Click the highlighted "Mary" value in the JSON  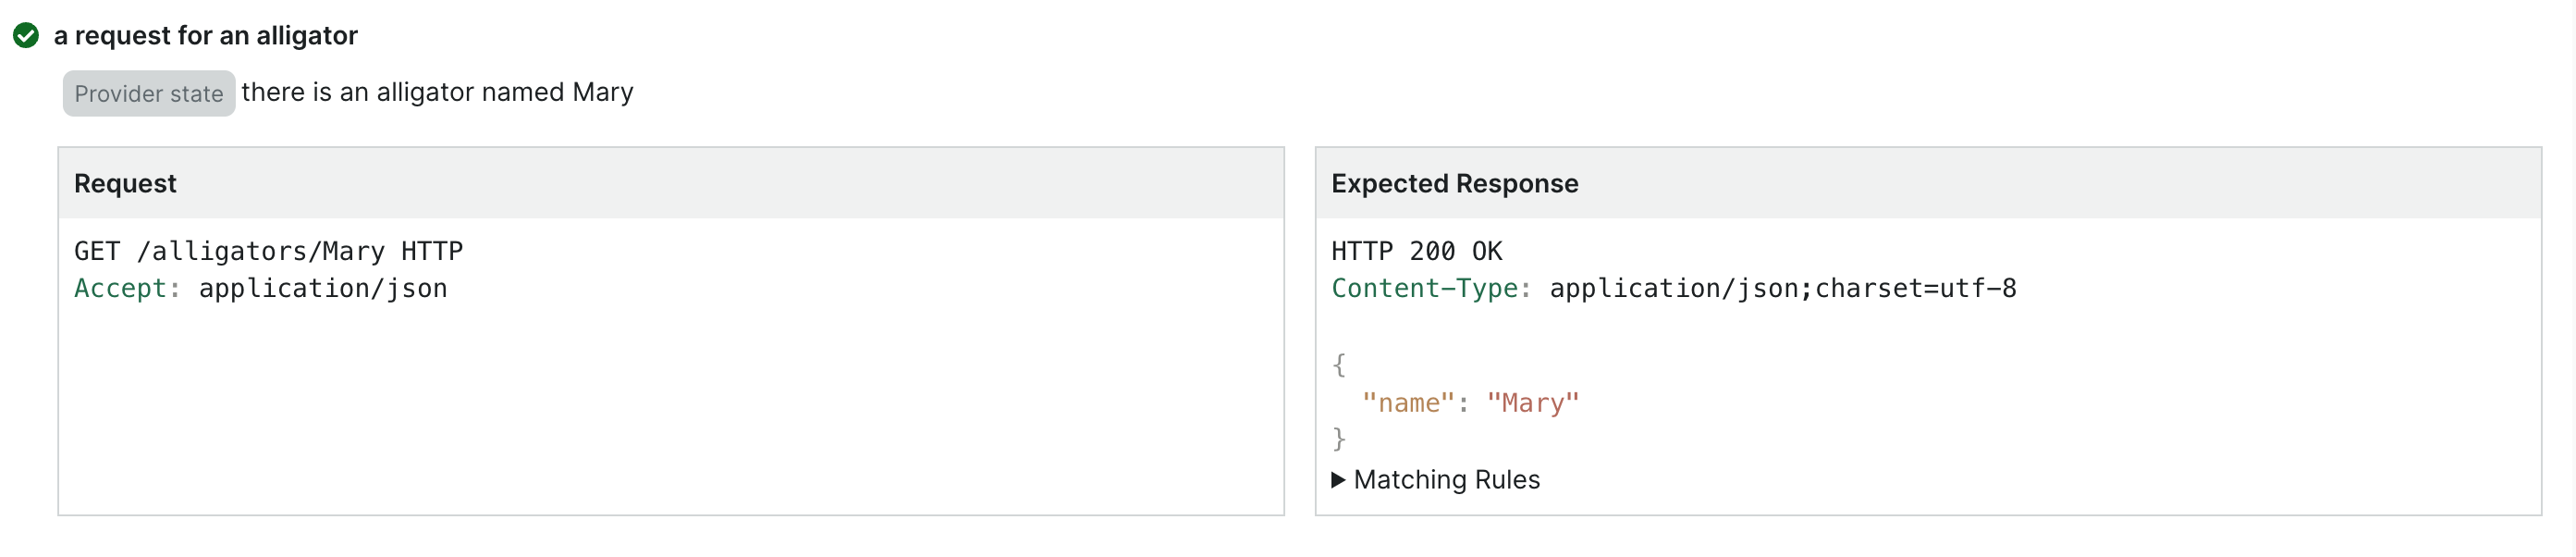click(x=1534, y=402)
